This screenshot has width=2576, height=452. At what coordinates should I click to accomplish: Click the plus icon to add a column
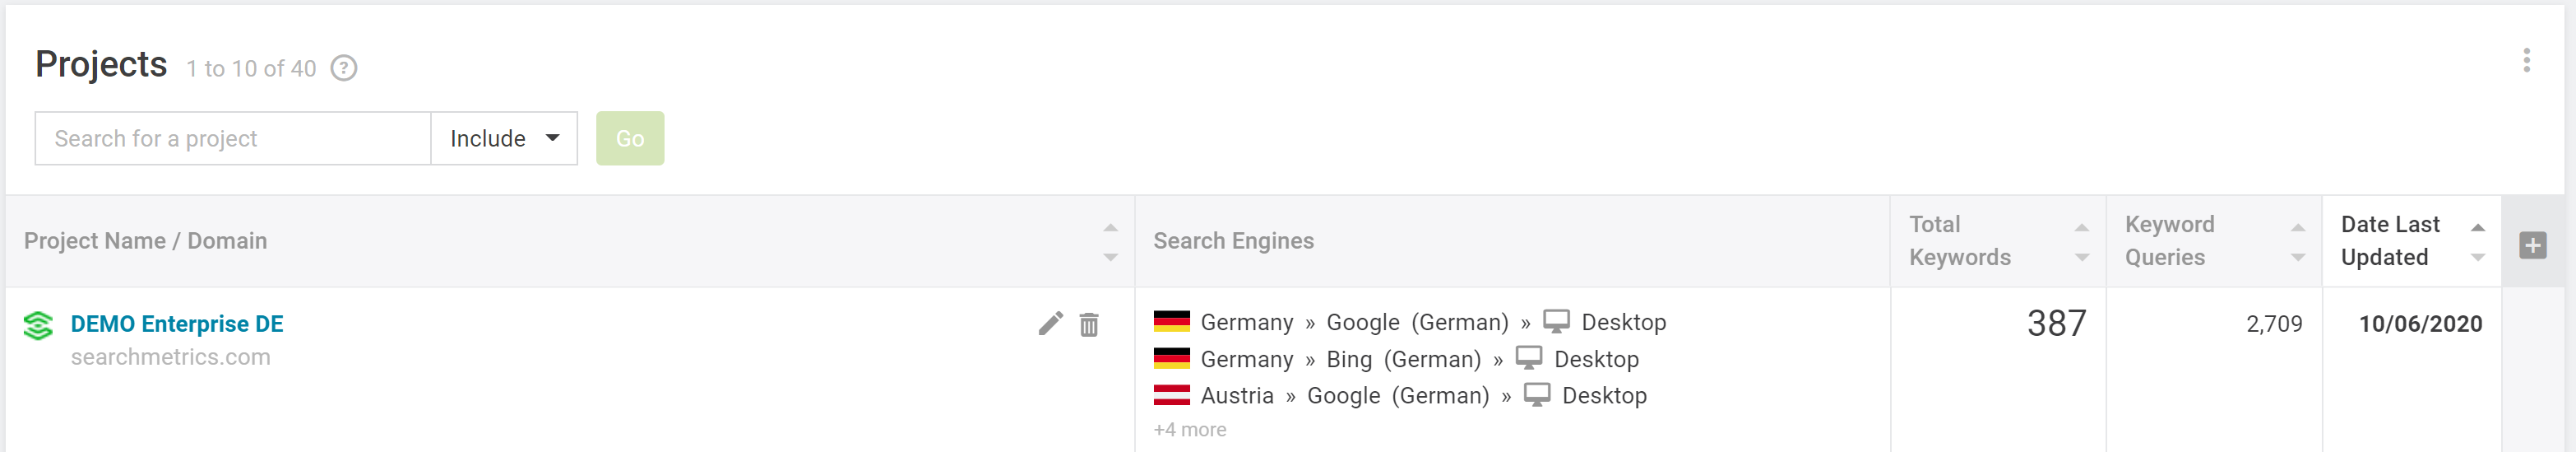pyautogui.click(x=2532, y=245)
